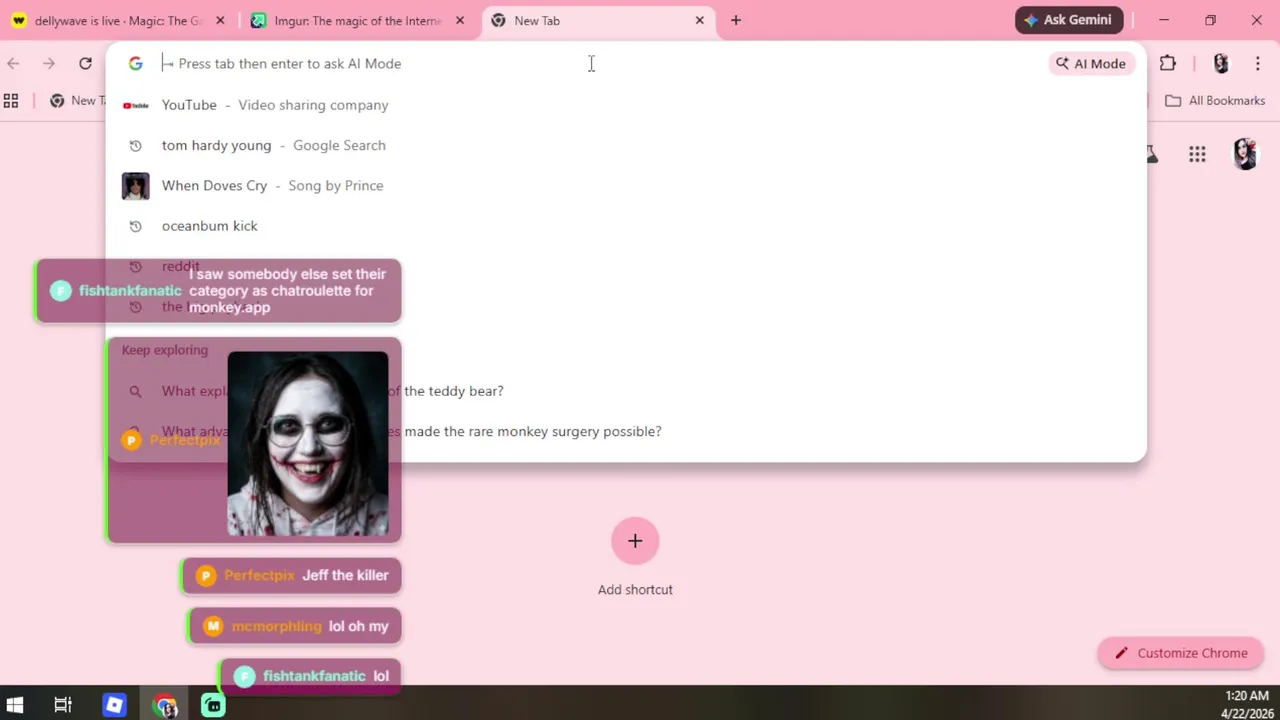Viewport: 1280px width, 720px height.
Task: Select the New Tab browser tab
Action: [598, 20]
